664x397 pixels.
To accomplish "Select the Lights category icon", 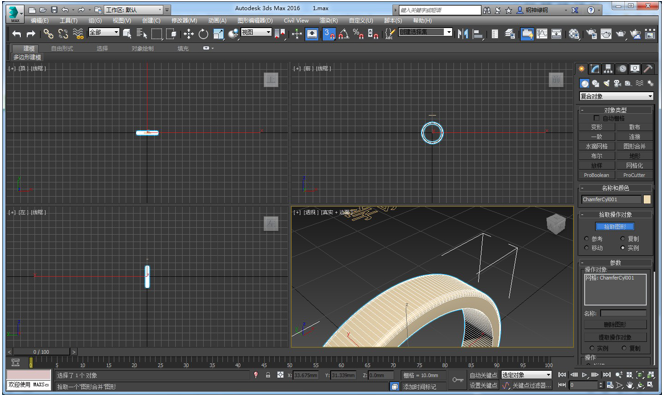I will (x=606, y=83).
